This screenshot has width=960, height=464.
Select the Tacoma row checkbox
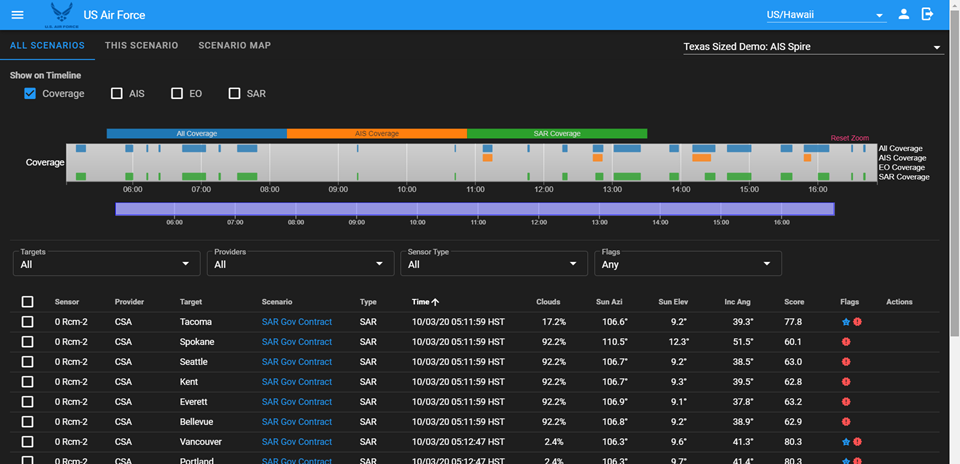coord(28,322)
